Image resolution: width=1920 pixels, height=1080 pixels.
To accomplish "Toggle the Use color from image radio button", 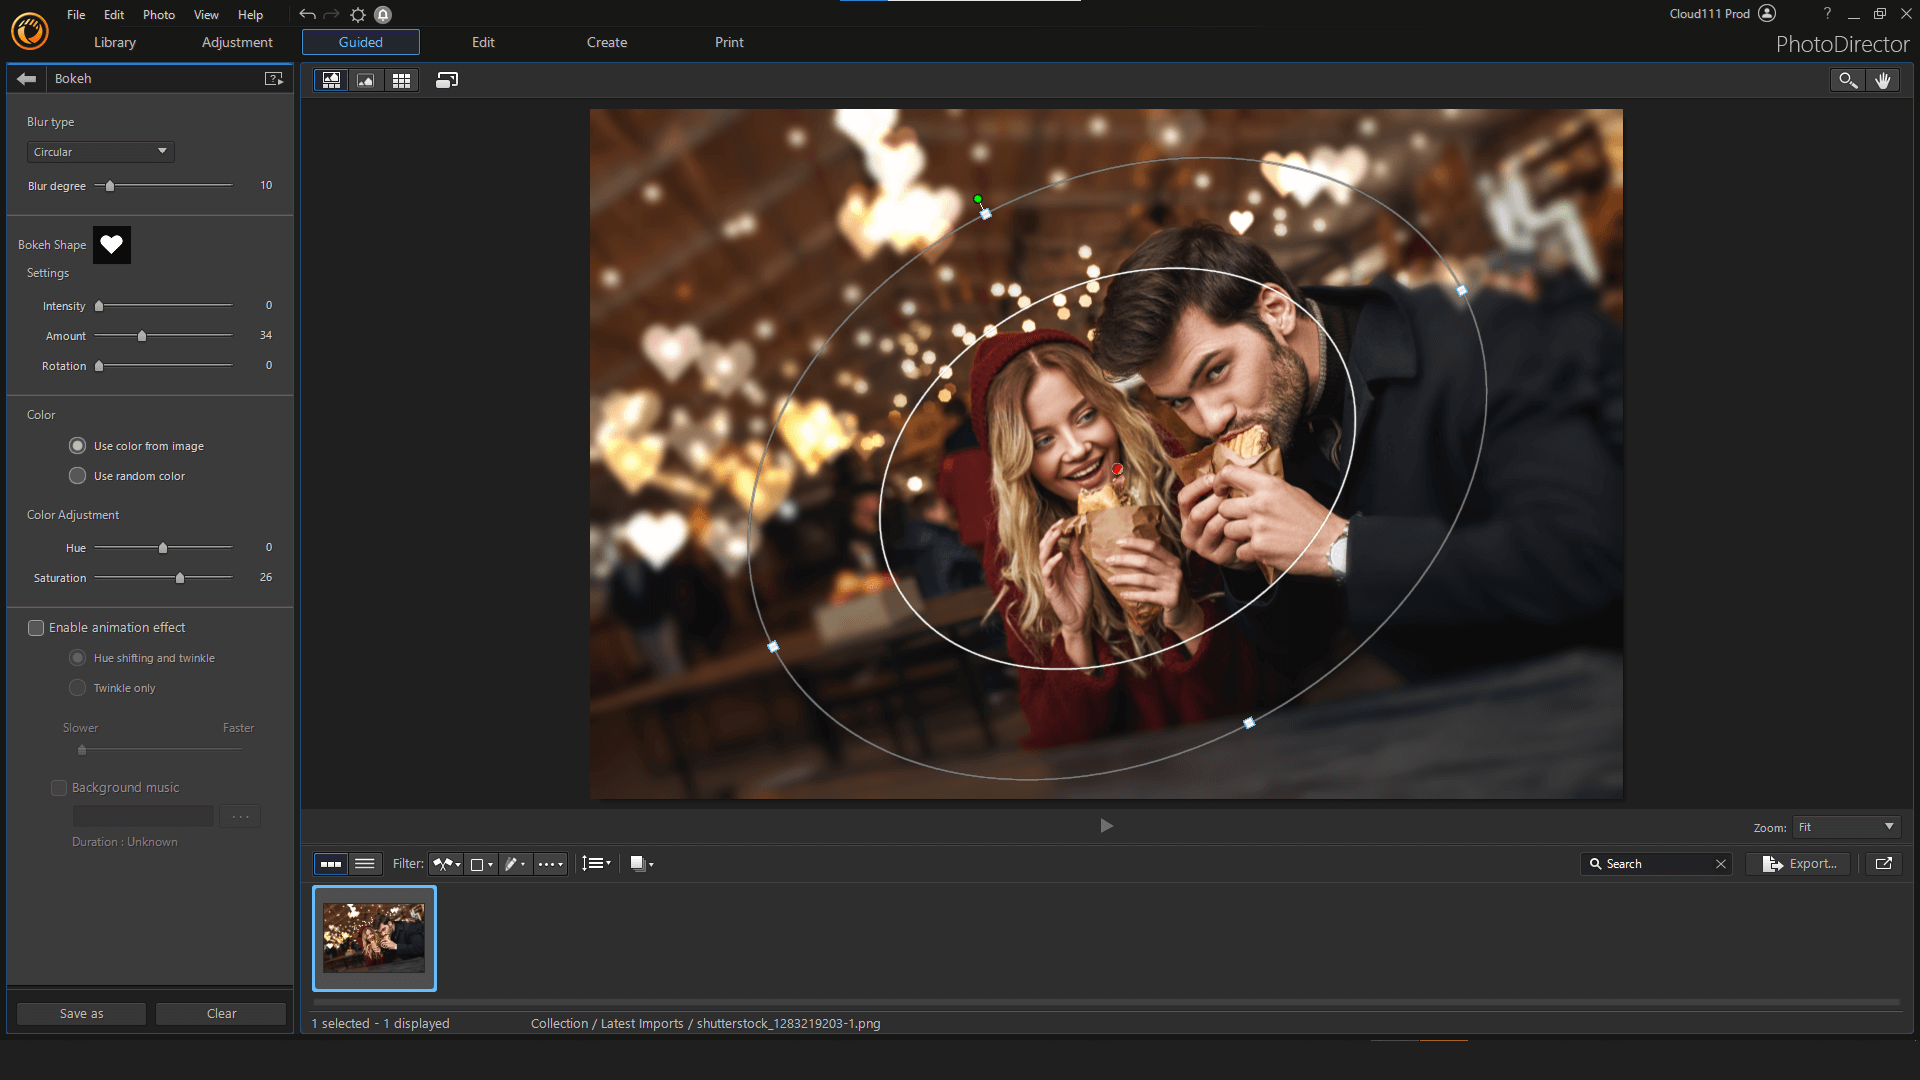I will [78, 446].
